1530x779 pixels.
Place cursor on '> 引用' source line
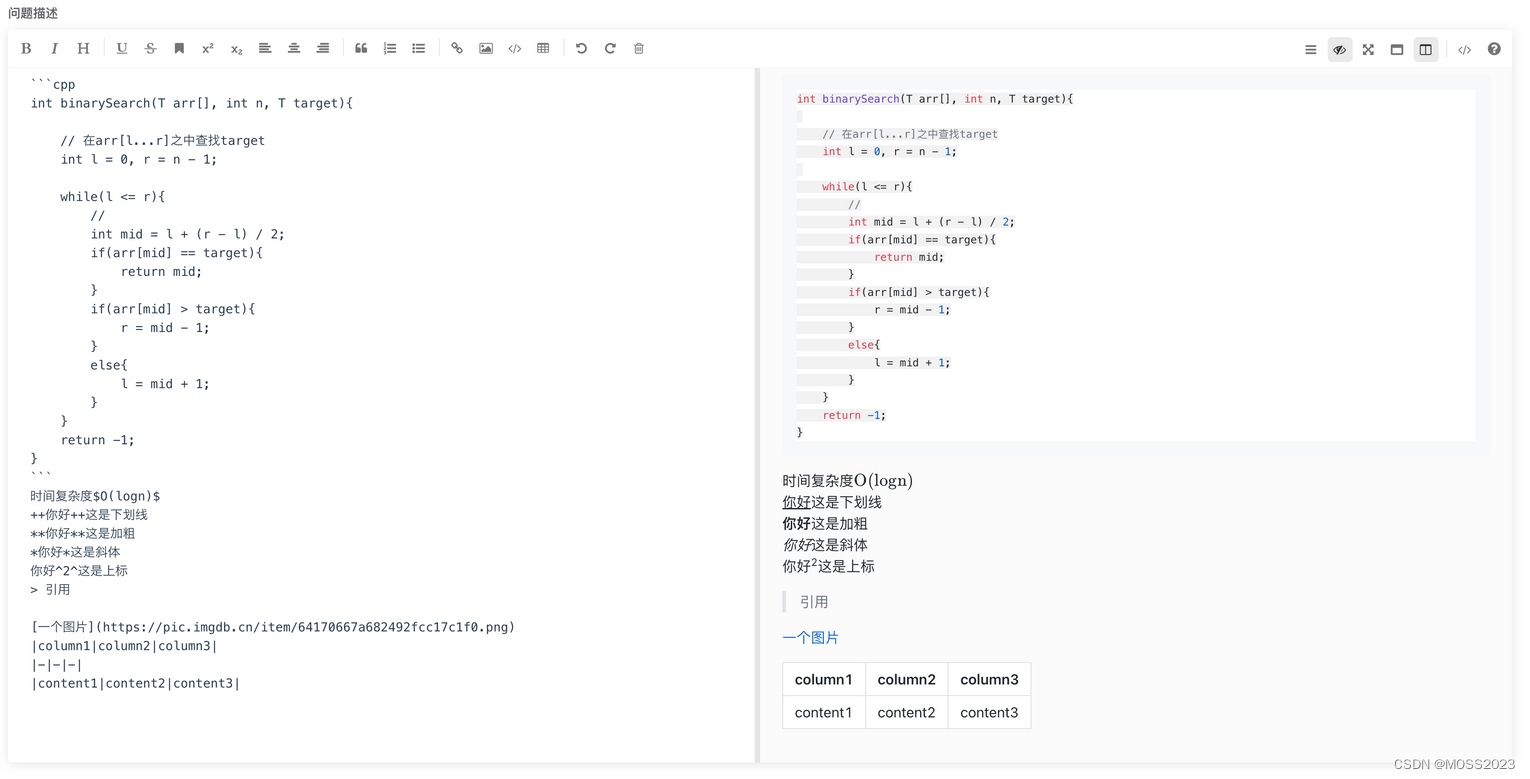click(x=50, y=590)
